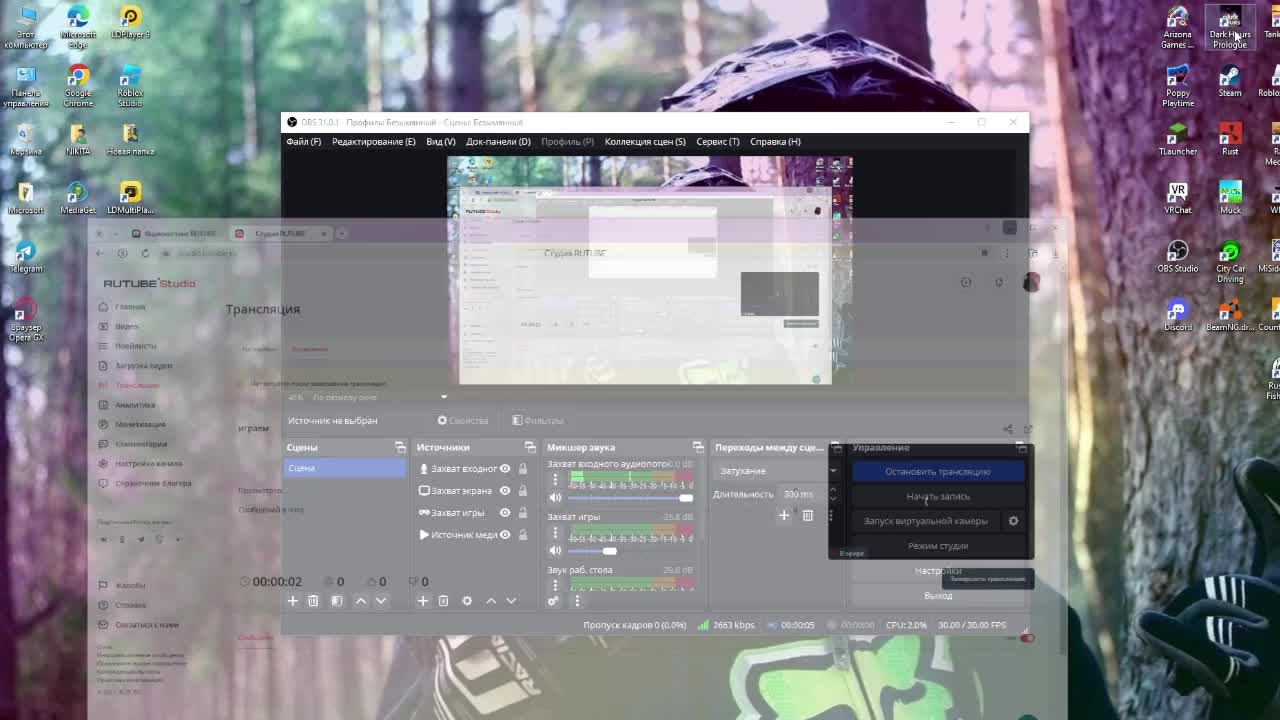Open Rust desktop shortcut

(x=1230, y=139)
